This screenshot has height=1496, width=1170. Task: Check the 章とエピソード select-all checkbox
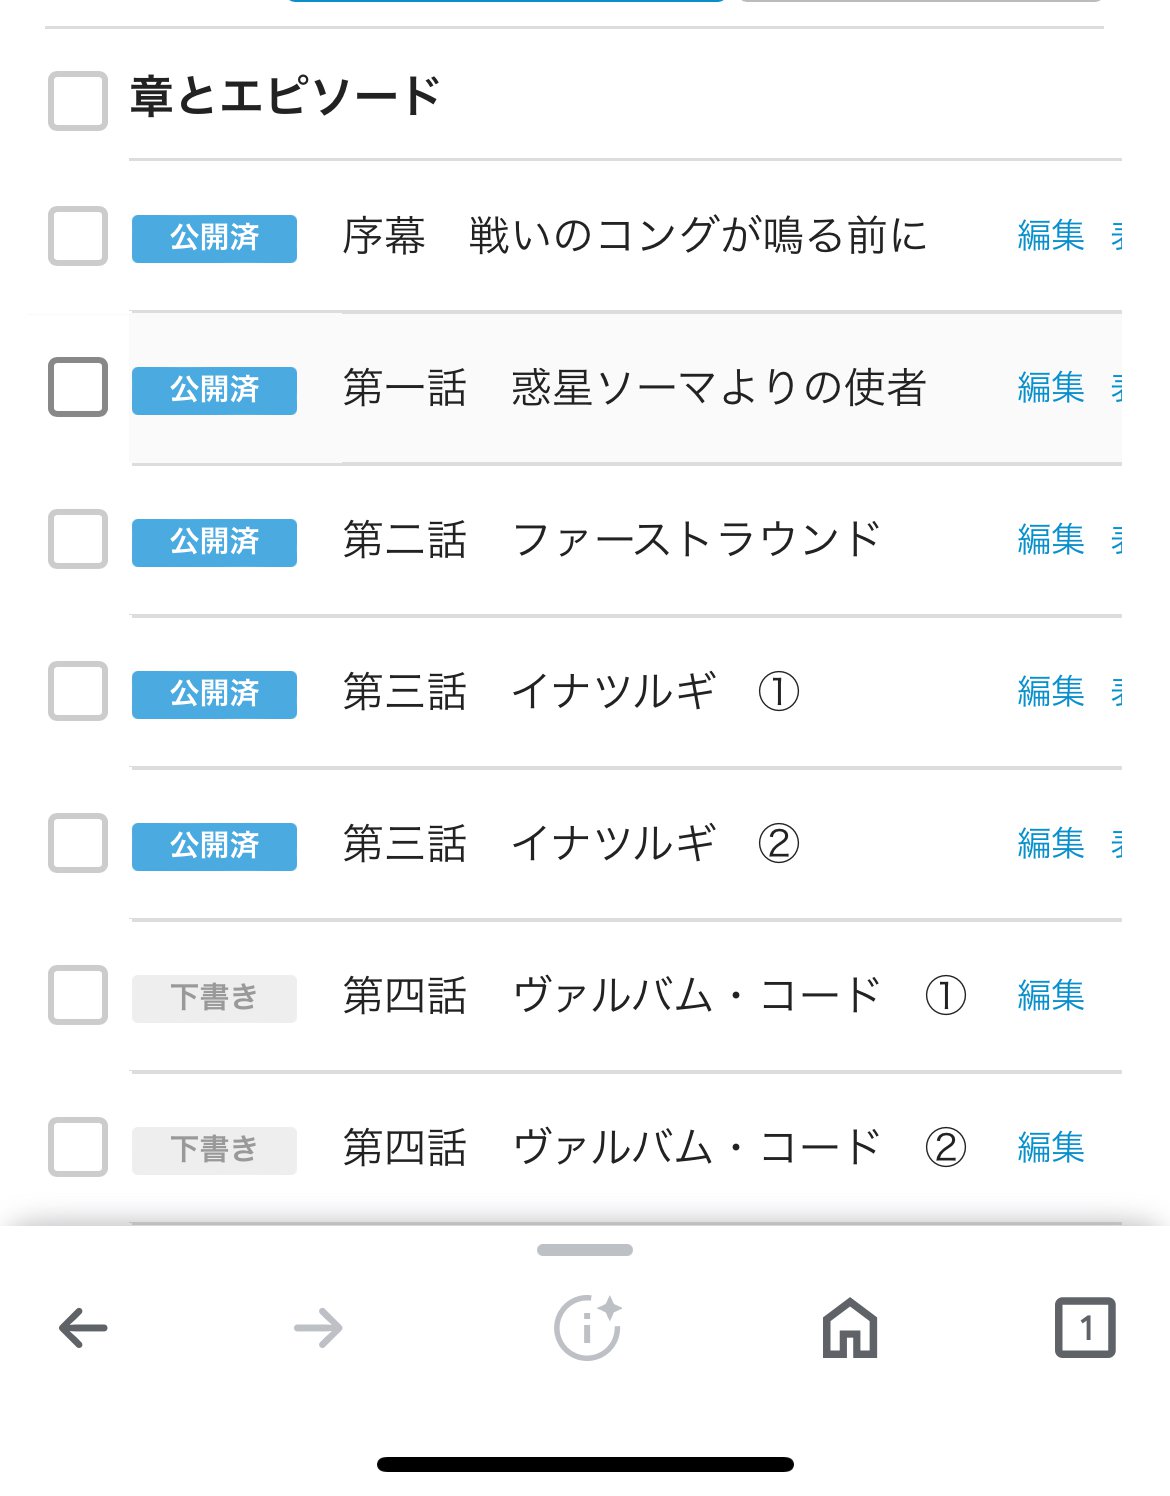coord(78,100)
